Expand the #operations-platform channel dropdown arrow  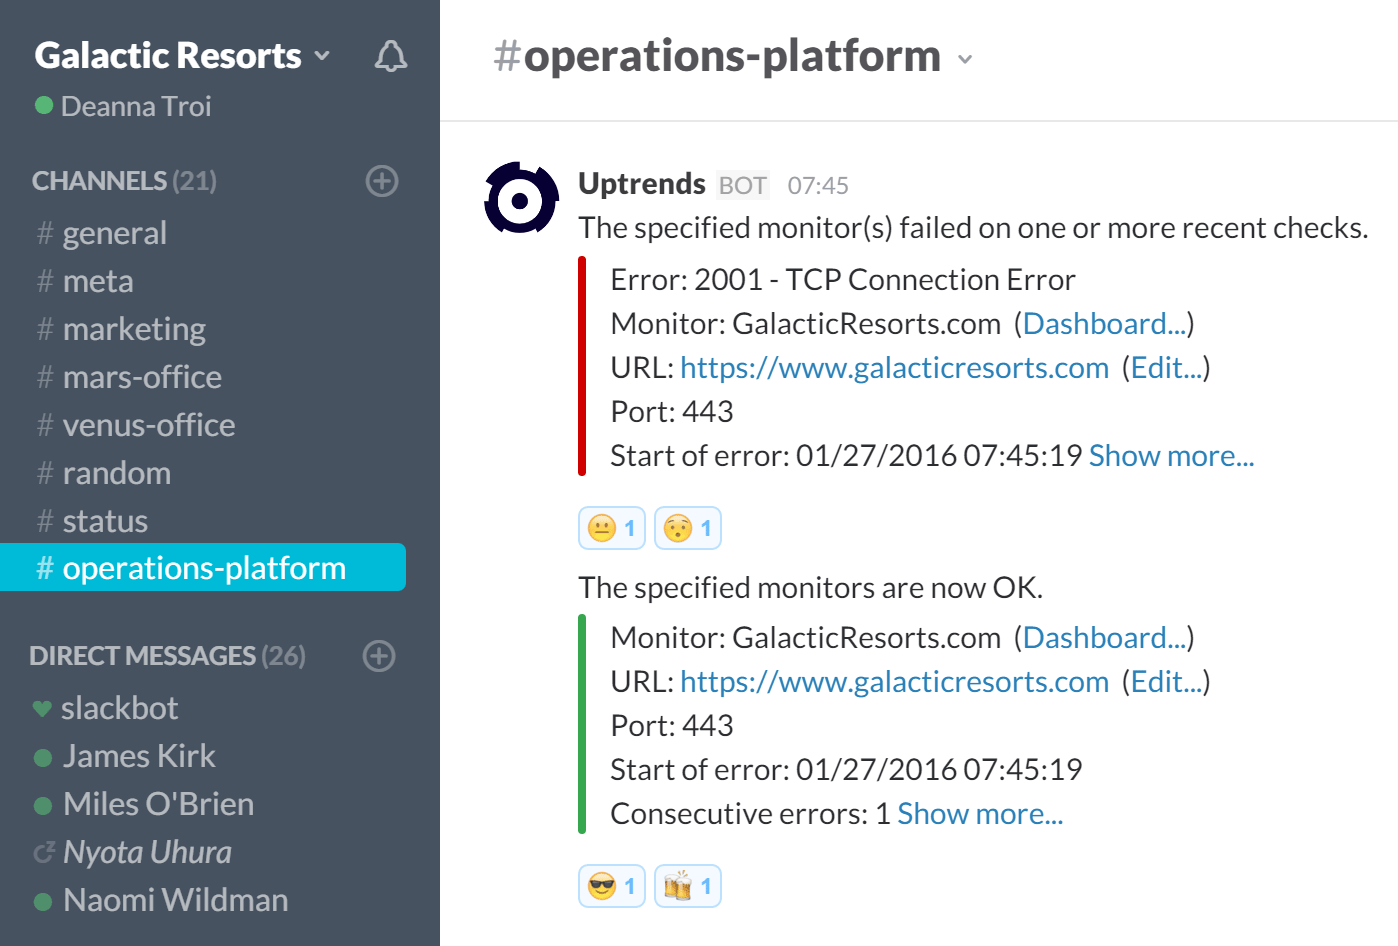point(965,59)
